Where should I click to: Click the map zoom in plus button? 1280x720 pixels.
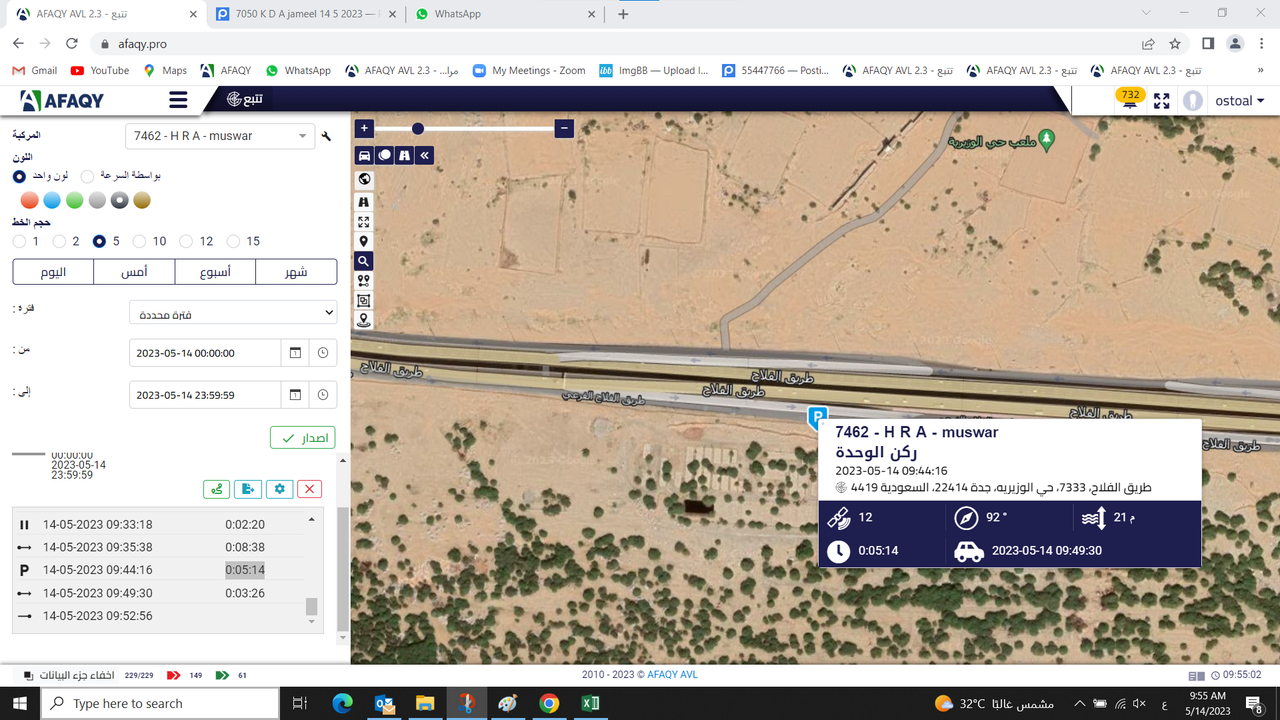pos(364,128)
